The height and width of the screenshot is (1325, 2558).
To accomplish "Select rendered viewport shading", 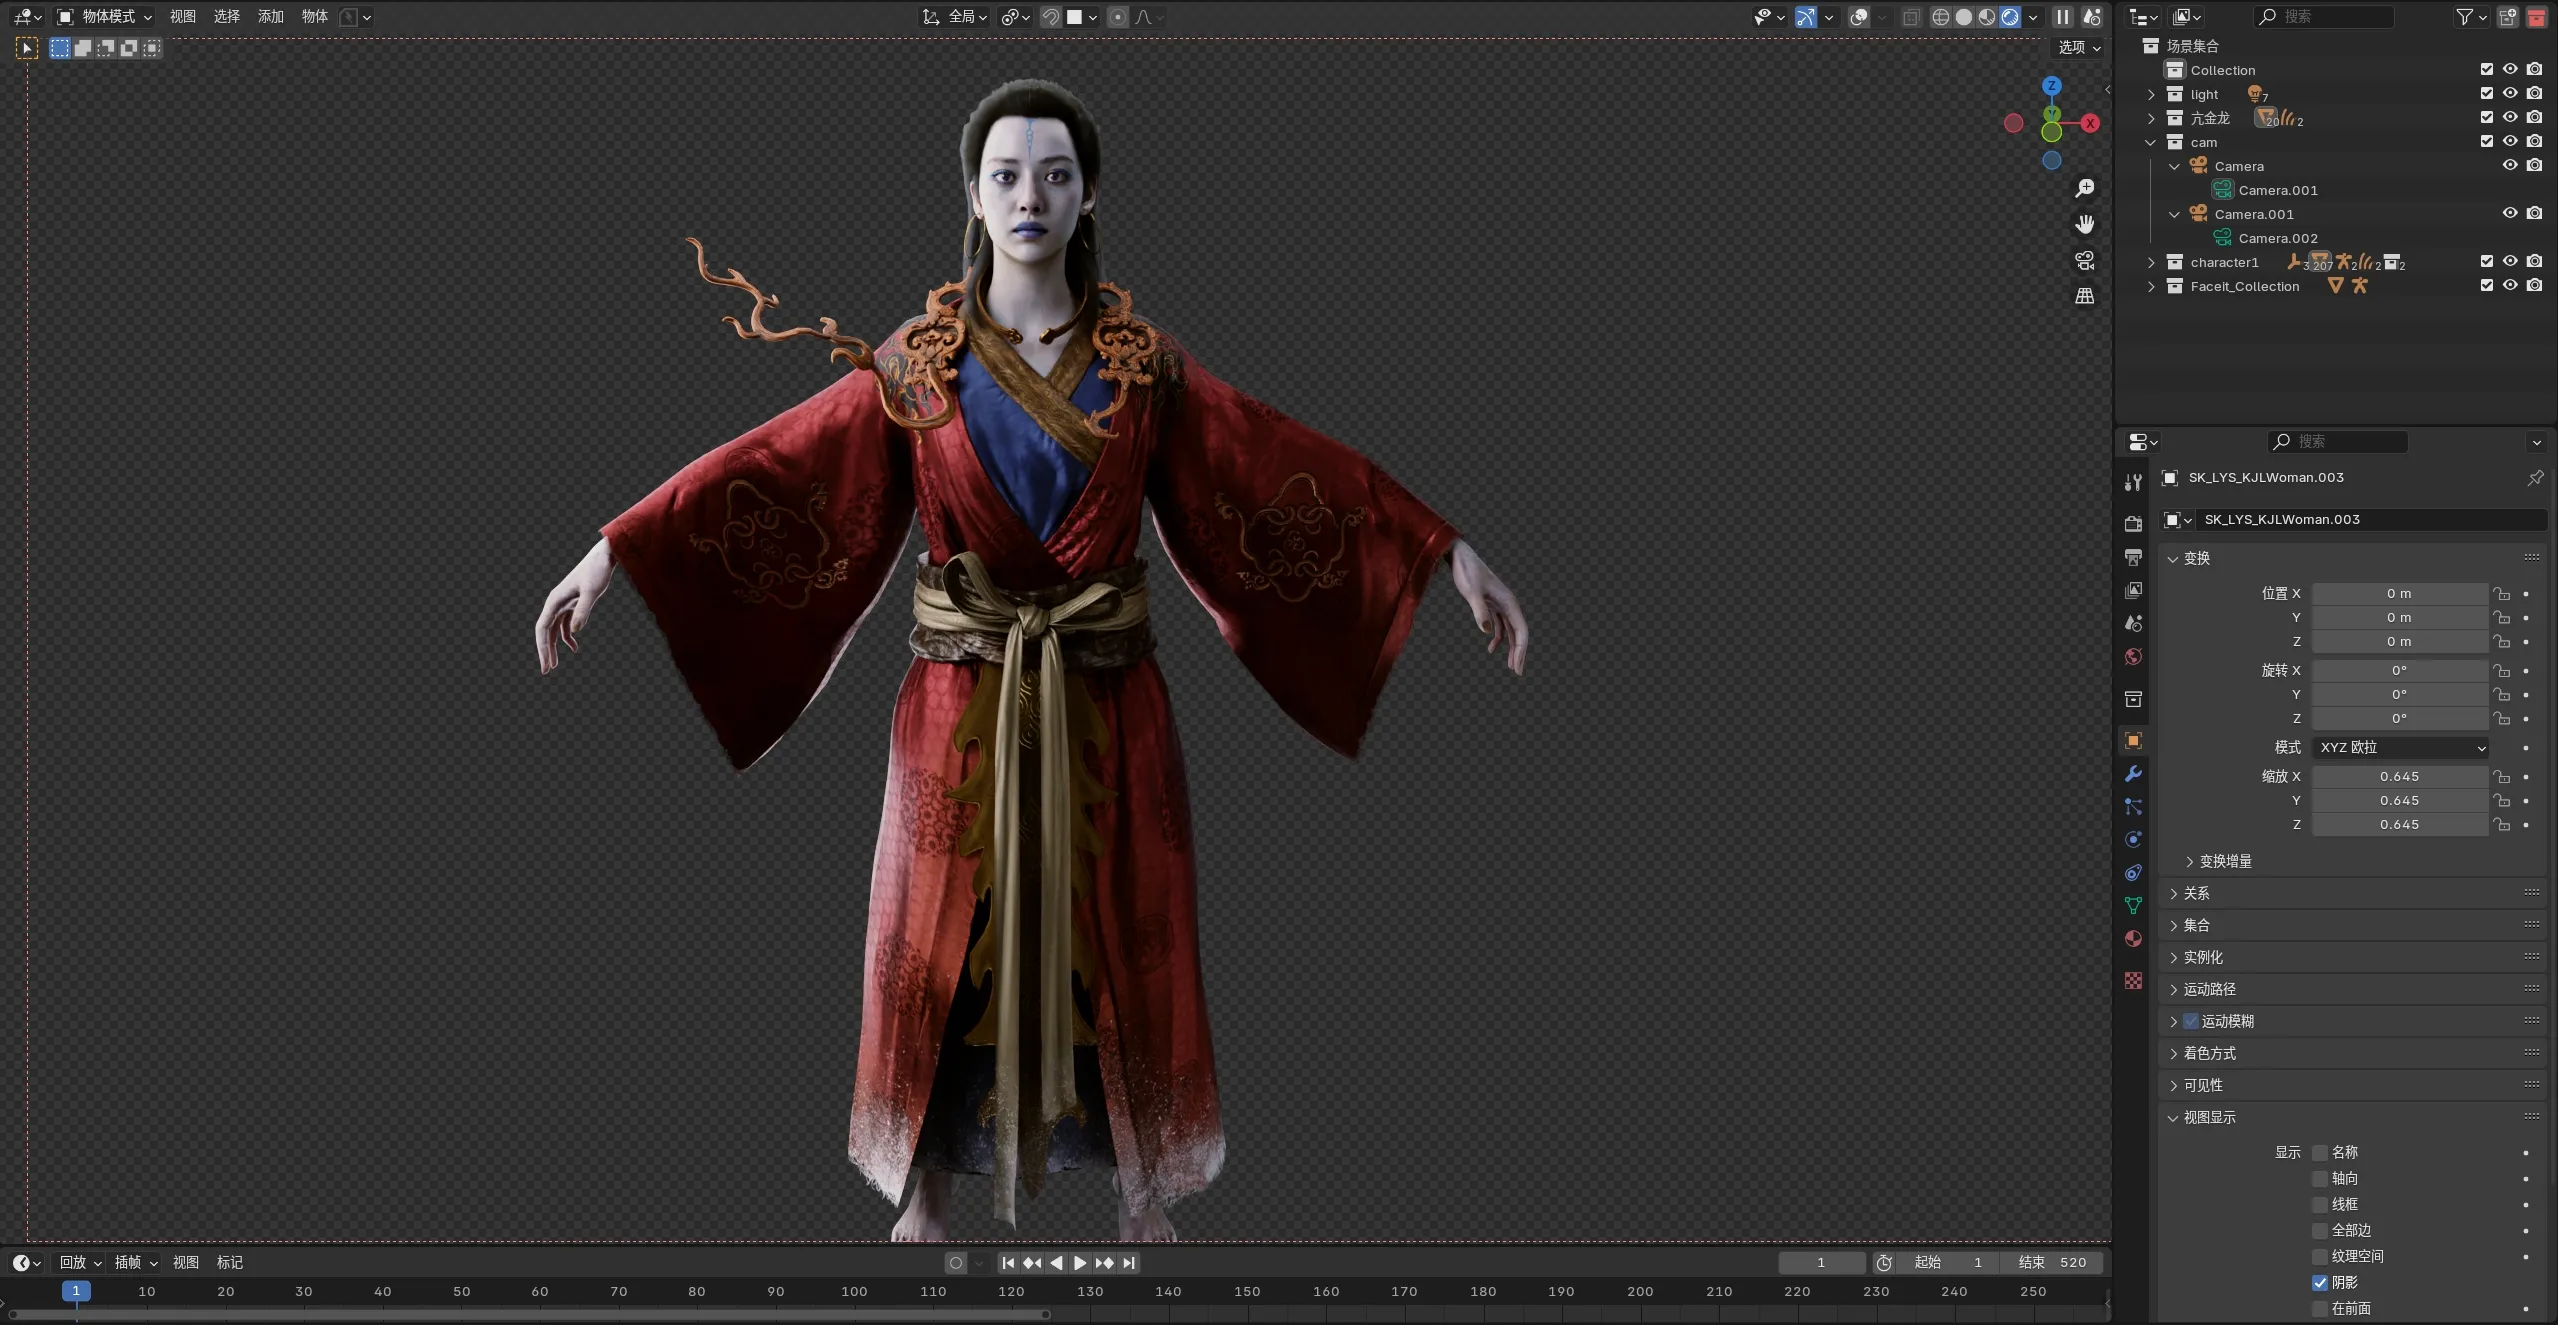I will [2009, 17].
